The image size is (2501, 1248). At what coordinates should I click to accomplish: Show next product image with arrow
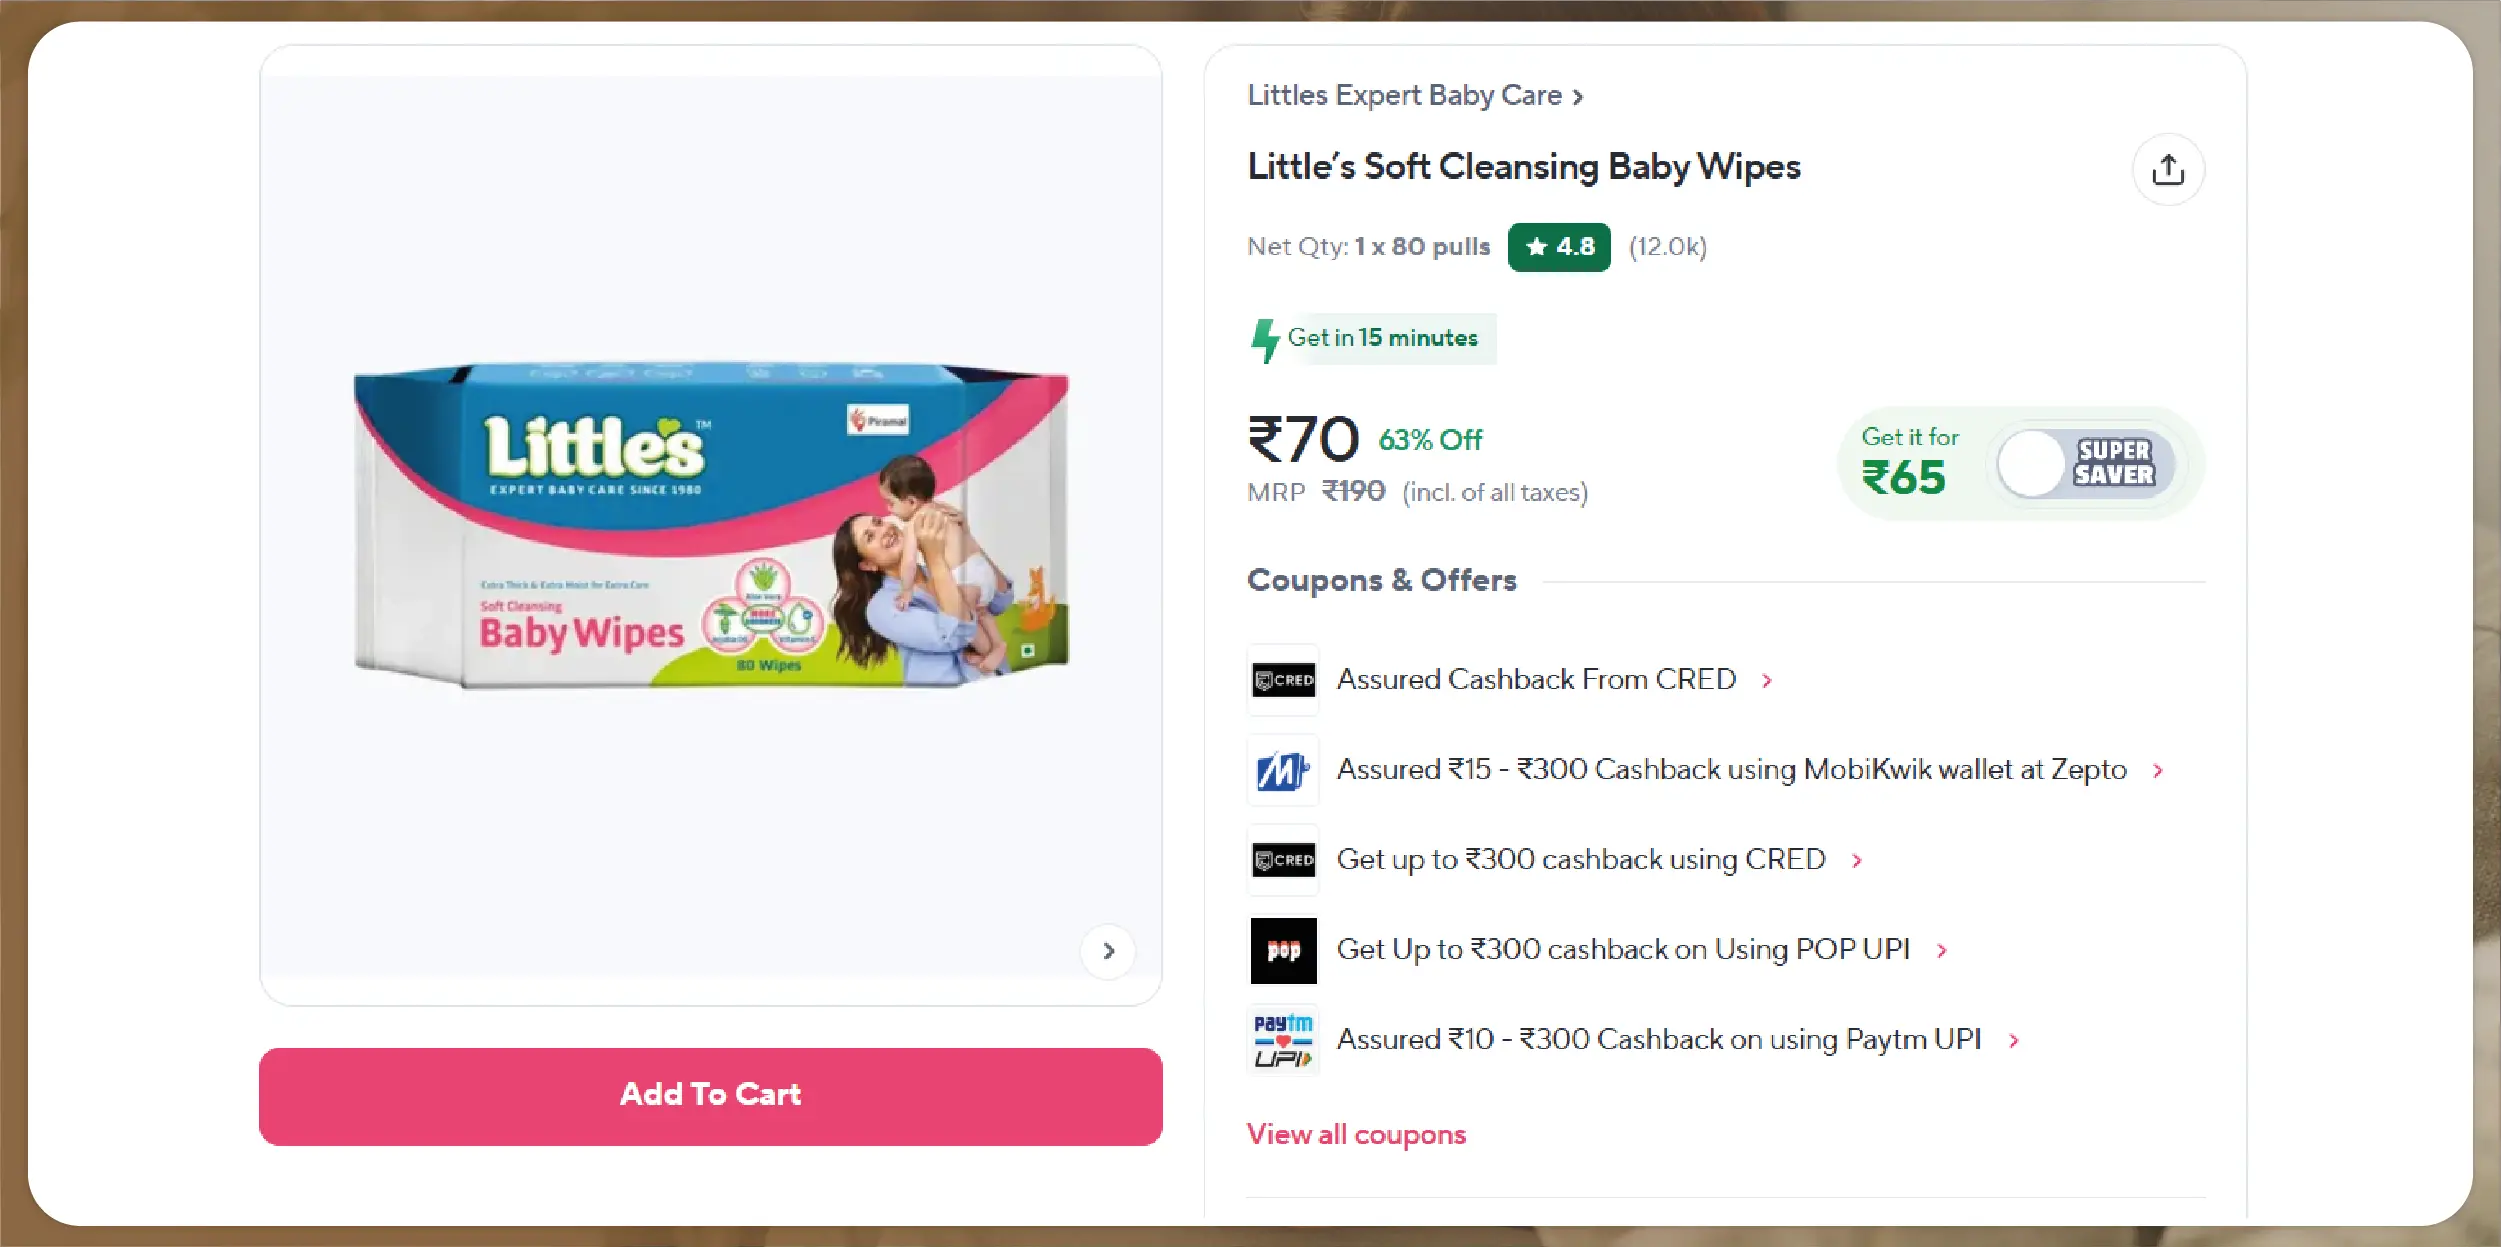[x=1108, y=951]
